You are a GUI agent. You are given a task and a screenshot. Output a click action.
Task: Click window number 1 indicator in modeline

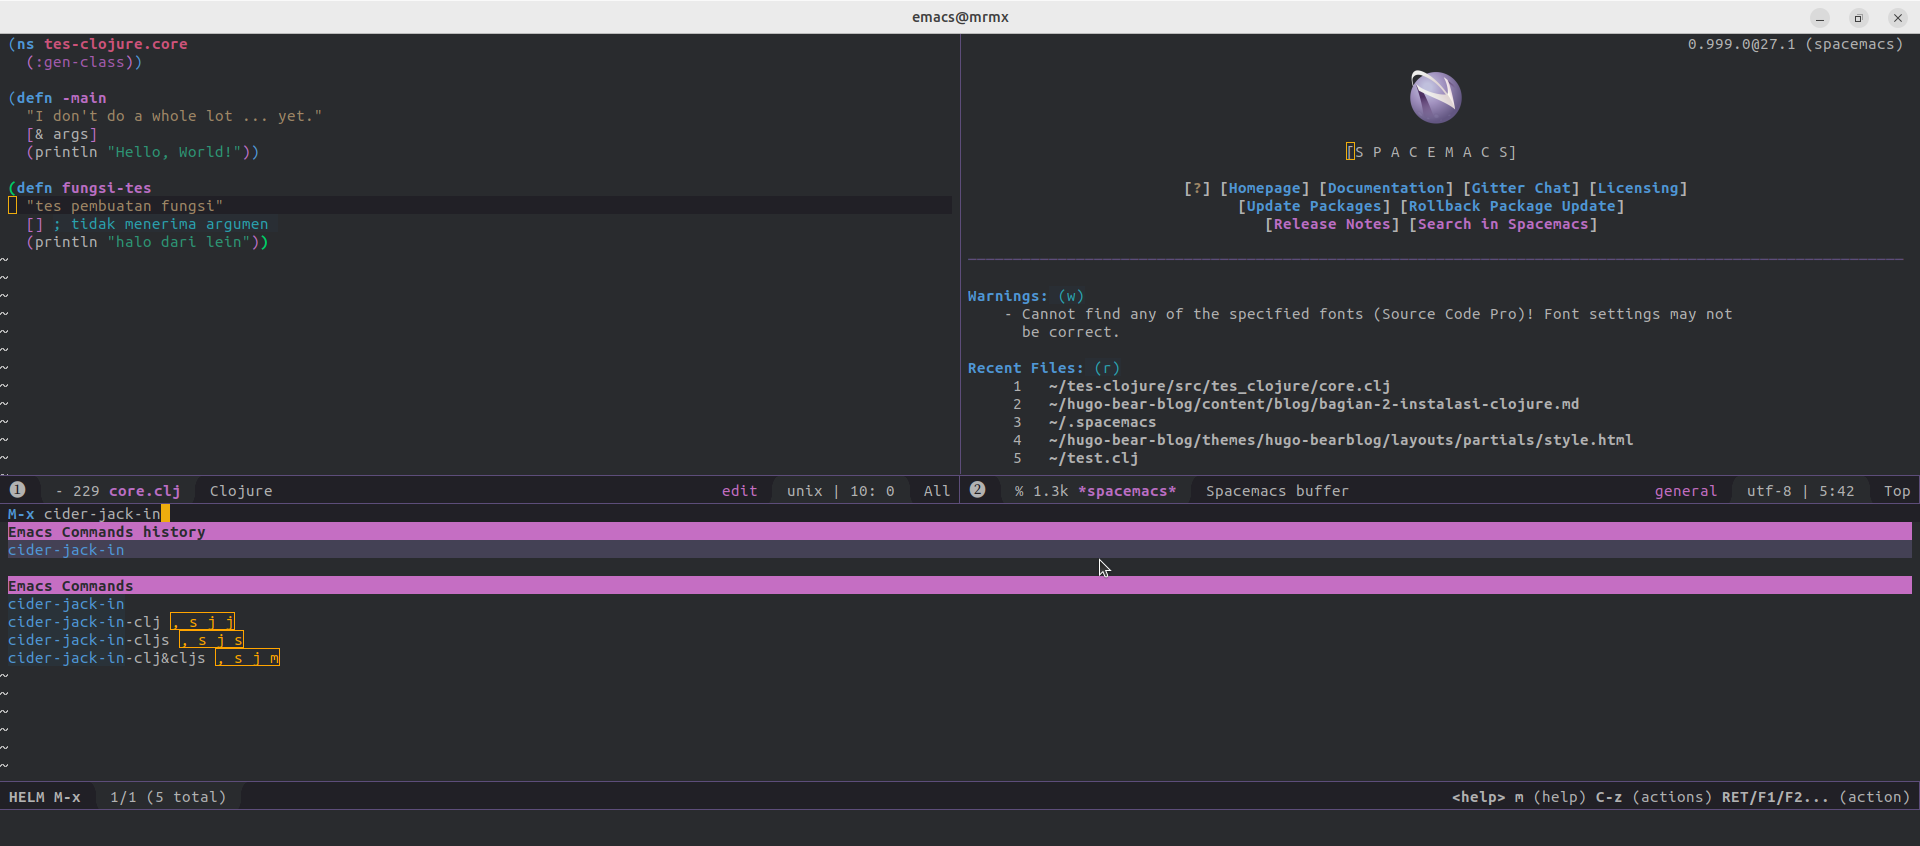18,490
